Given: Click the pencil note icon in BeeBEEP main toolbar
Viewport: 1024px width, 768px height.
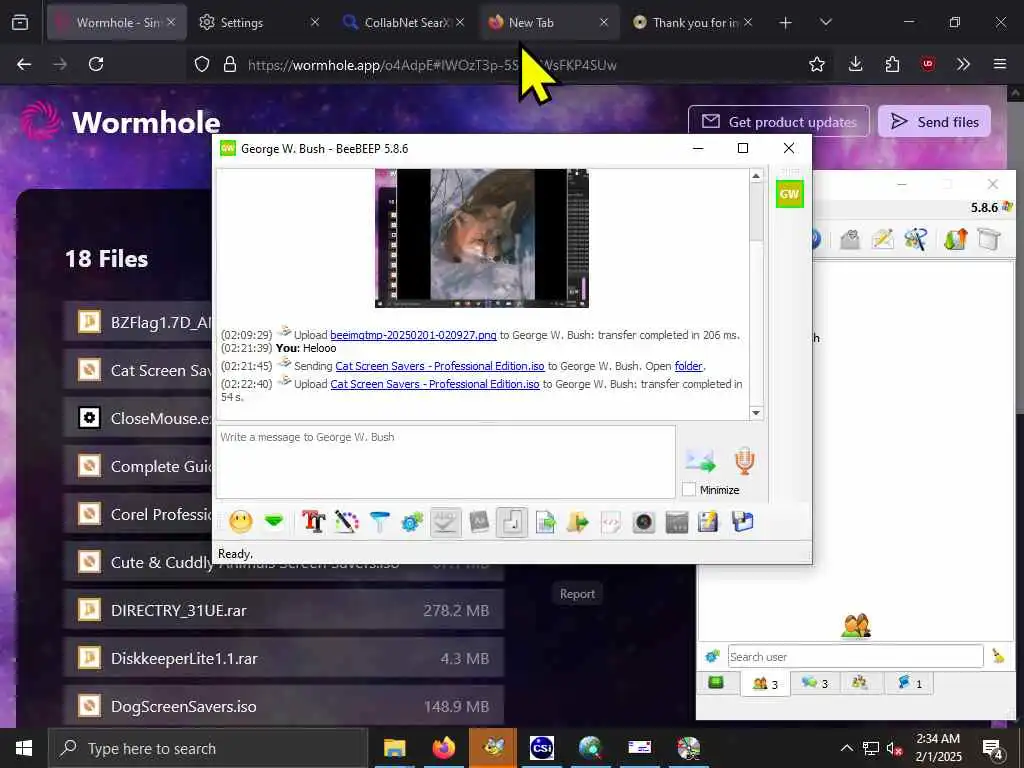Looking at the screenshot, I should pyautogui.click(x=882, y=239).
